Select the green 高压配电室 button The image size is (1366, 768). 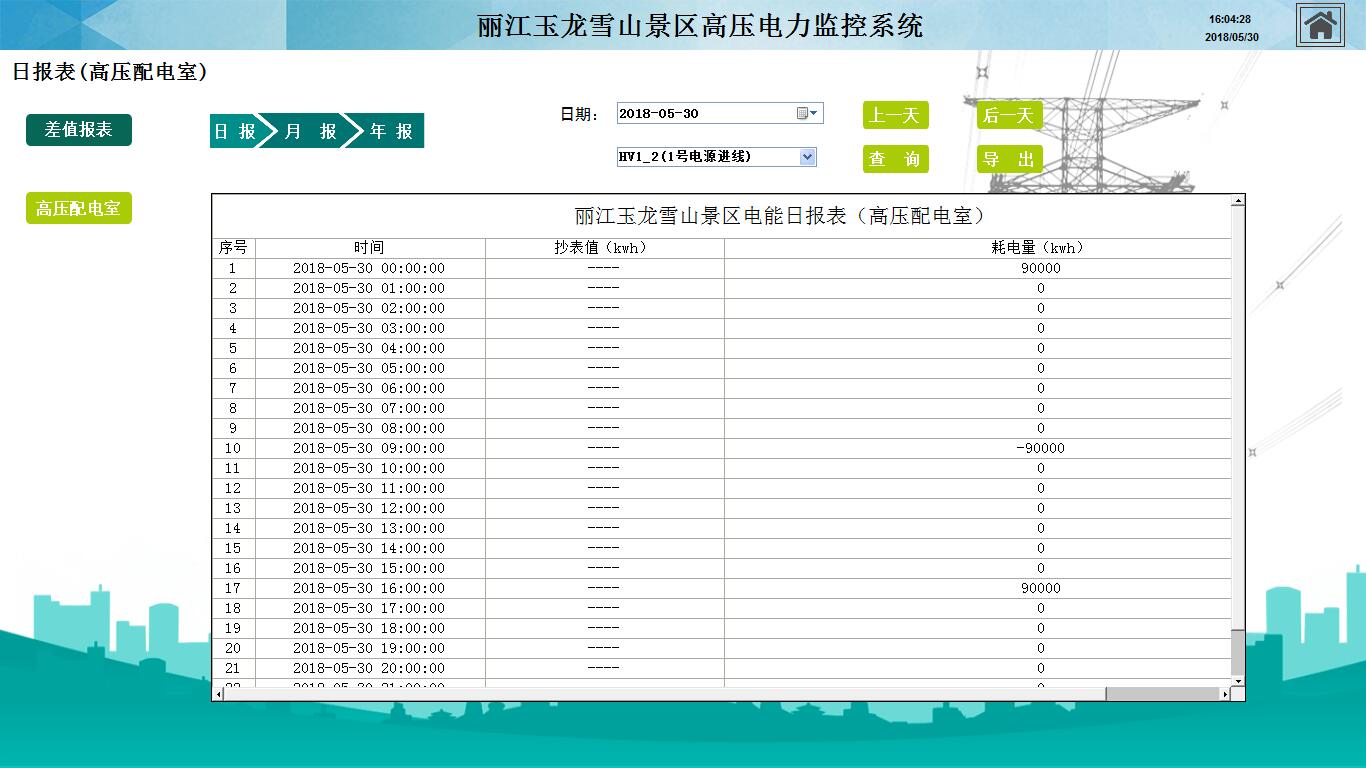tap(78, 208)
